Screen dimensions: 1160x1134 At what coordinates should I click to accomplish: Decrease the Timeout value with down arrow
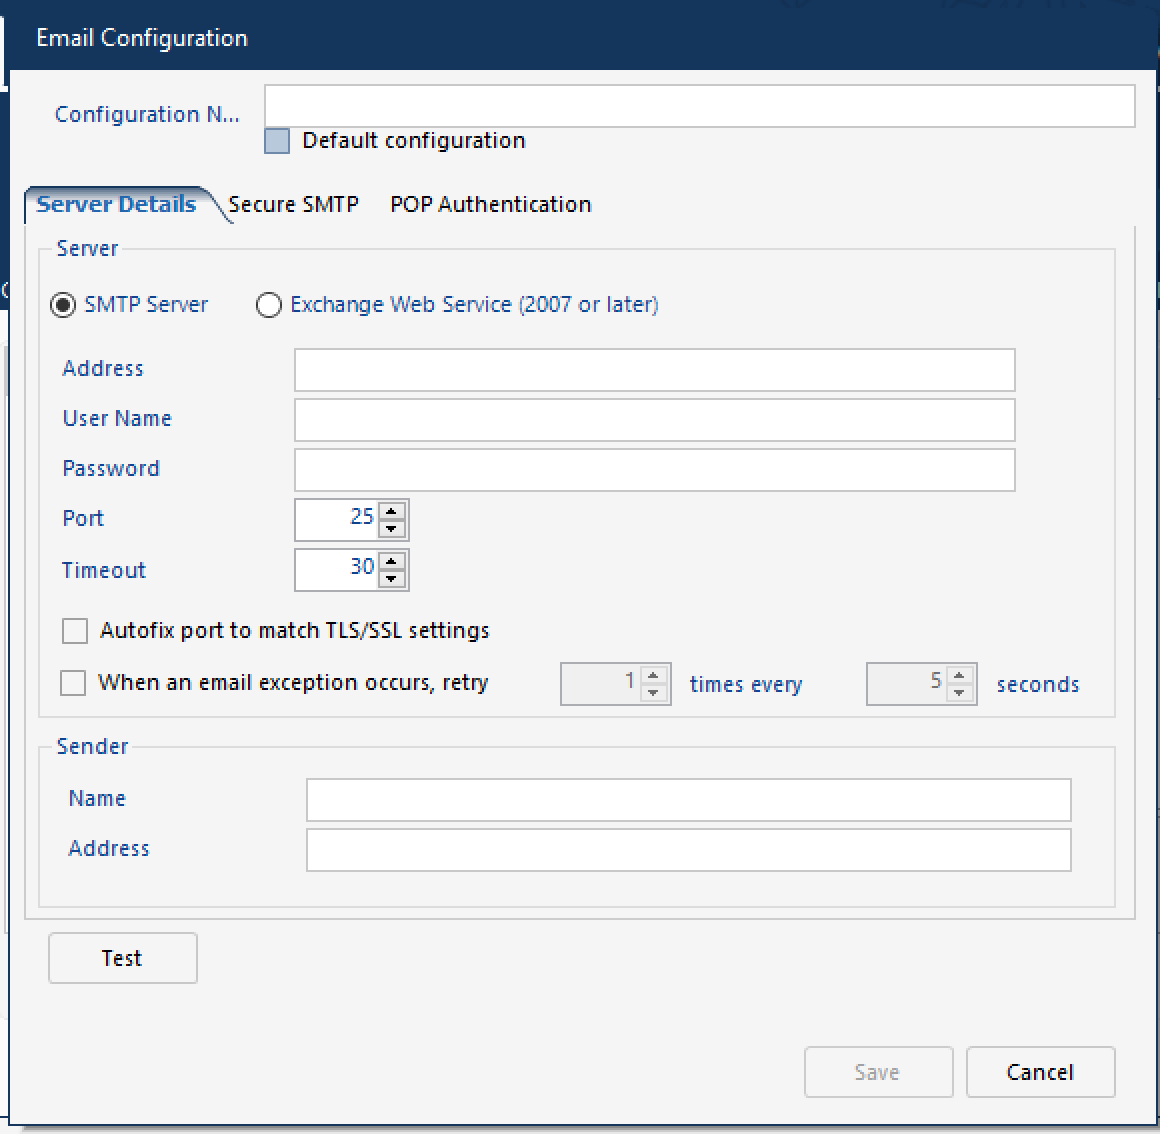(x=392, y=579)
